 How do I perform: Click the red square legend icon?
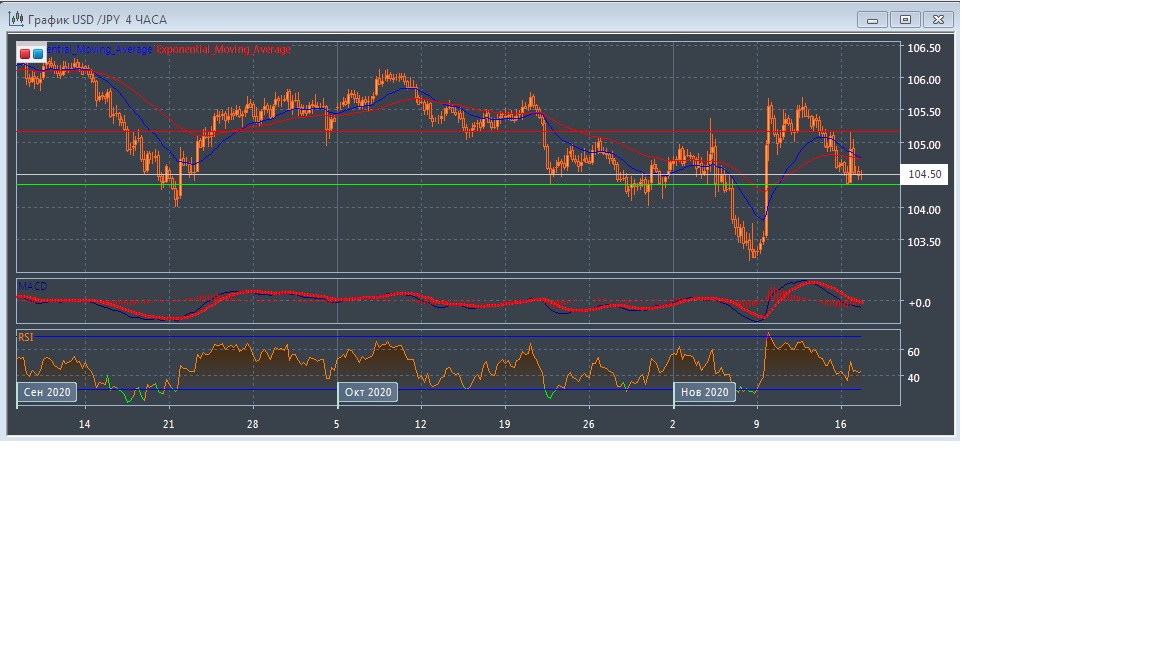tap(25, 53)
